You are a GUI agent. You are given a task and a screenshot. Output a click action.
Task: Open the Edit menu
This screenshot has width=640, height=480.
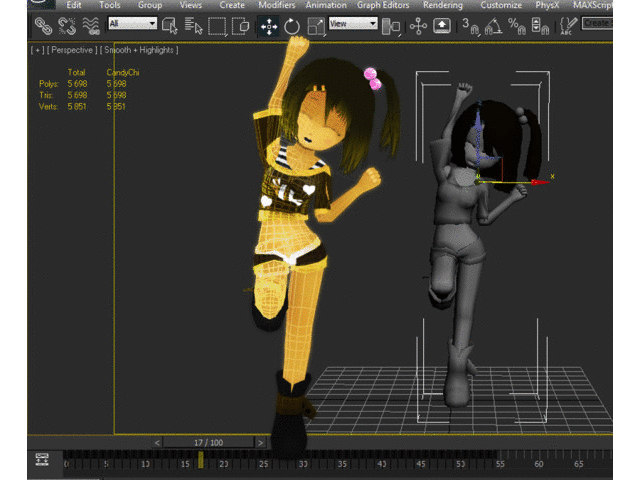pos(74,5)
